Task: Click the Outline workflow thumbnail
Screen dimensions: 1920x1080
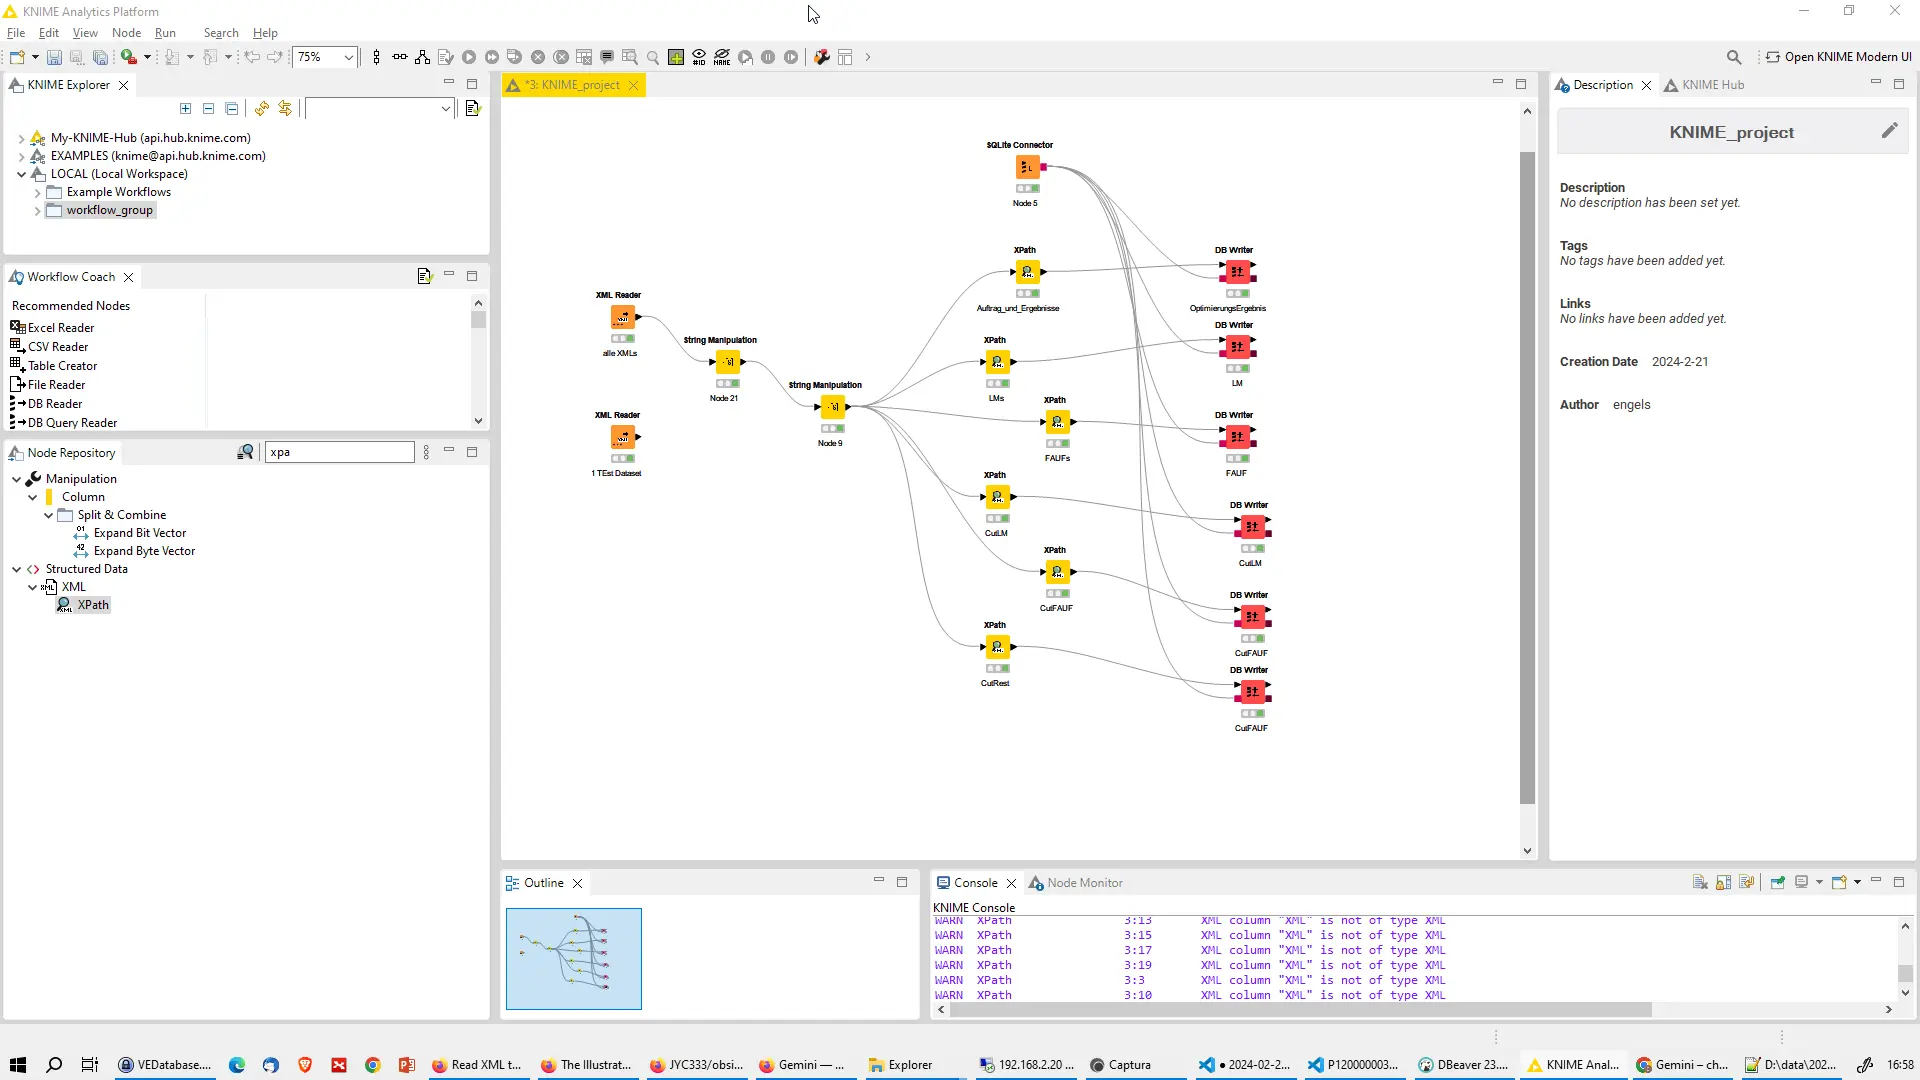Action: point(574,959)
